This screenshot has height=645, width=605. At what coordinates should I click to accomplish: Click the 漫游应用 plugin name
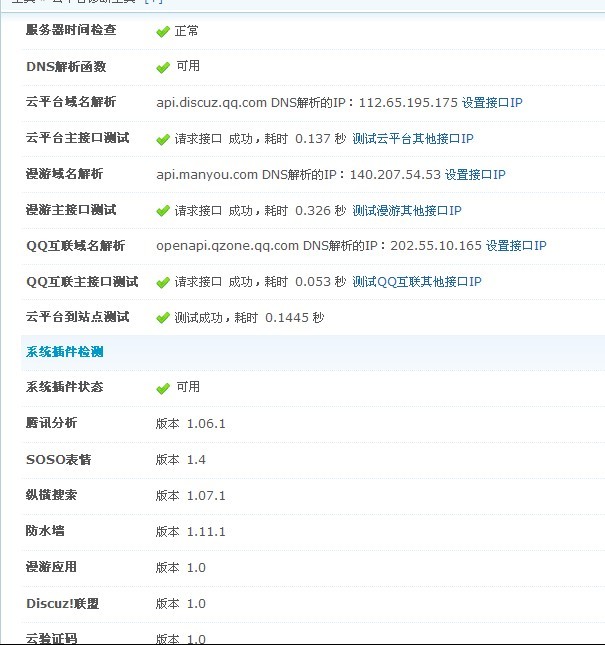[x=51, y=567]
